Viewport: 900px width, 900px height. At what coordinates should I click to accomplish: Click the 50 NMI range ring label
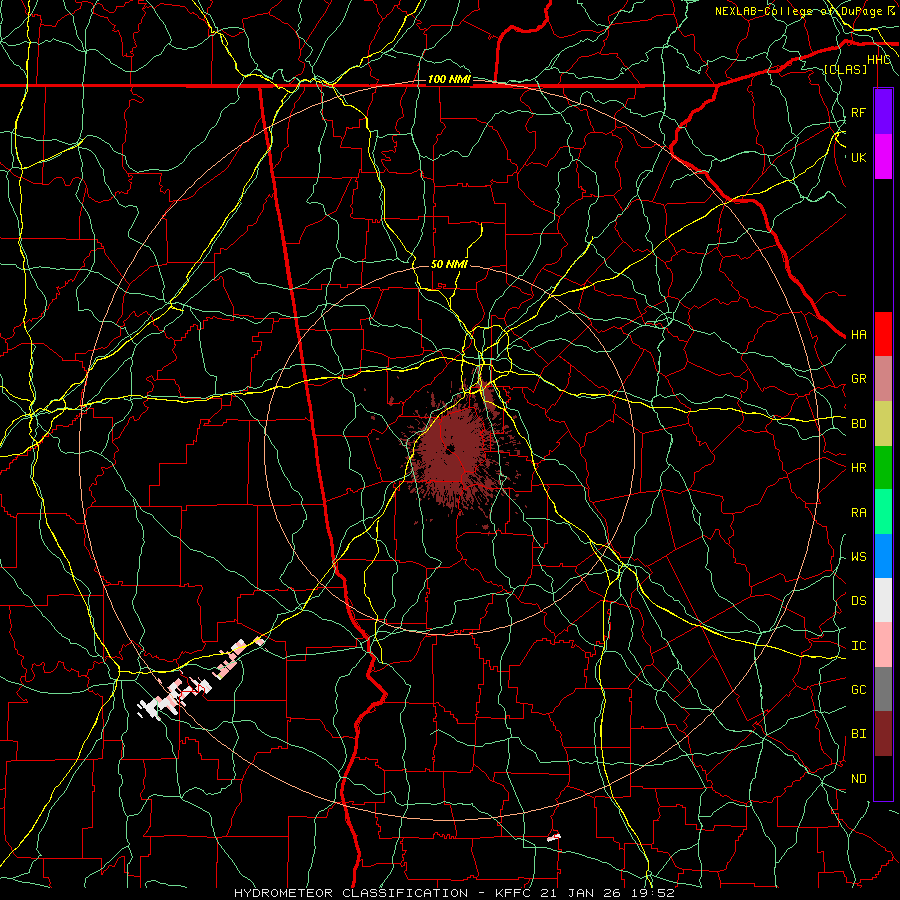coord(449,264)
